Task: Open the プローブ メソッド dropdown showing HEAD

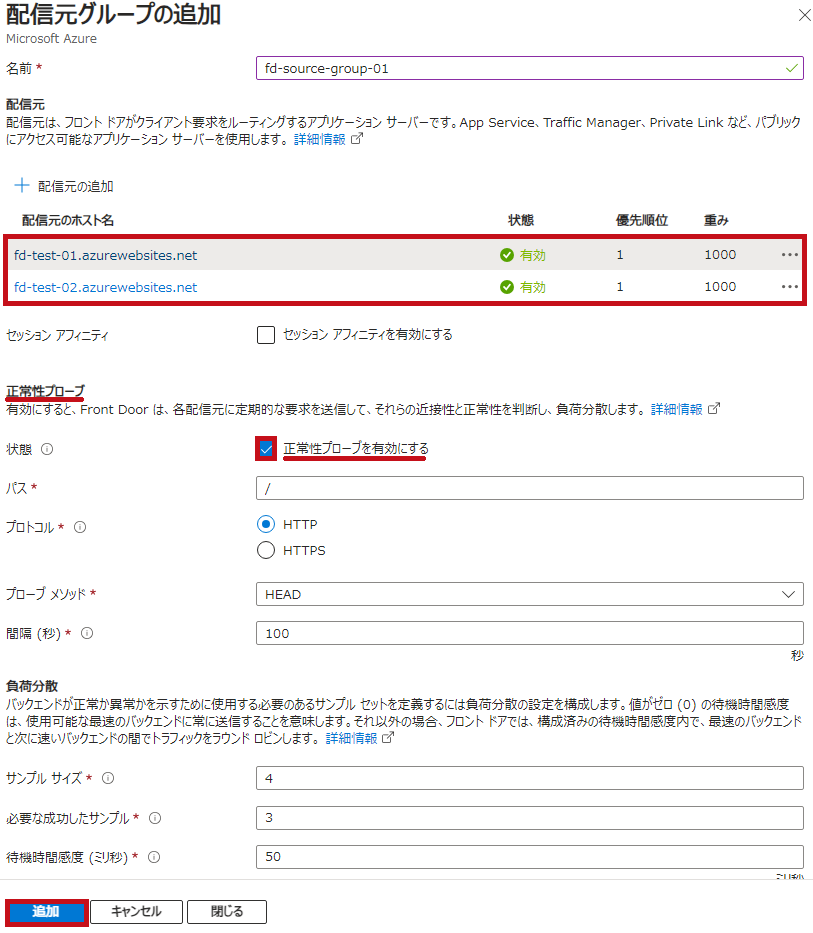Action: [x=530, y=594]
